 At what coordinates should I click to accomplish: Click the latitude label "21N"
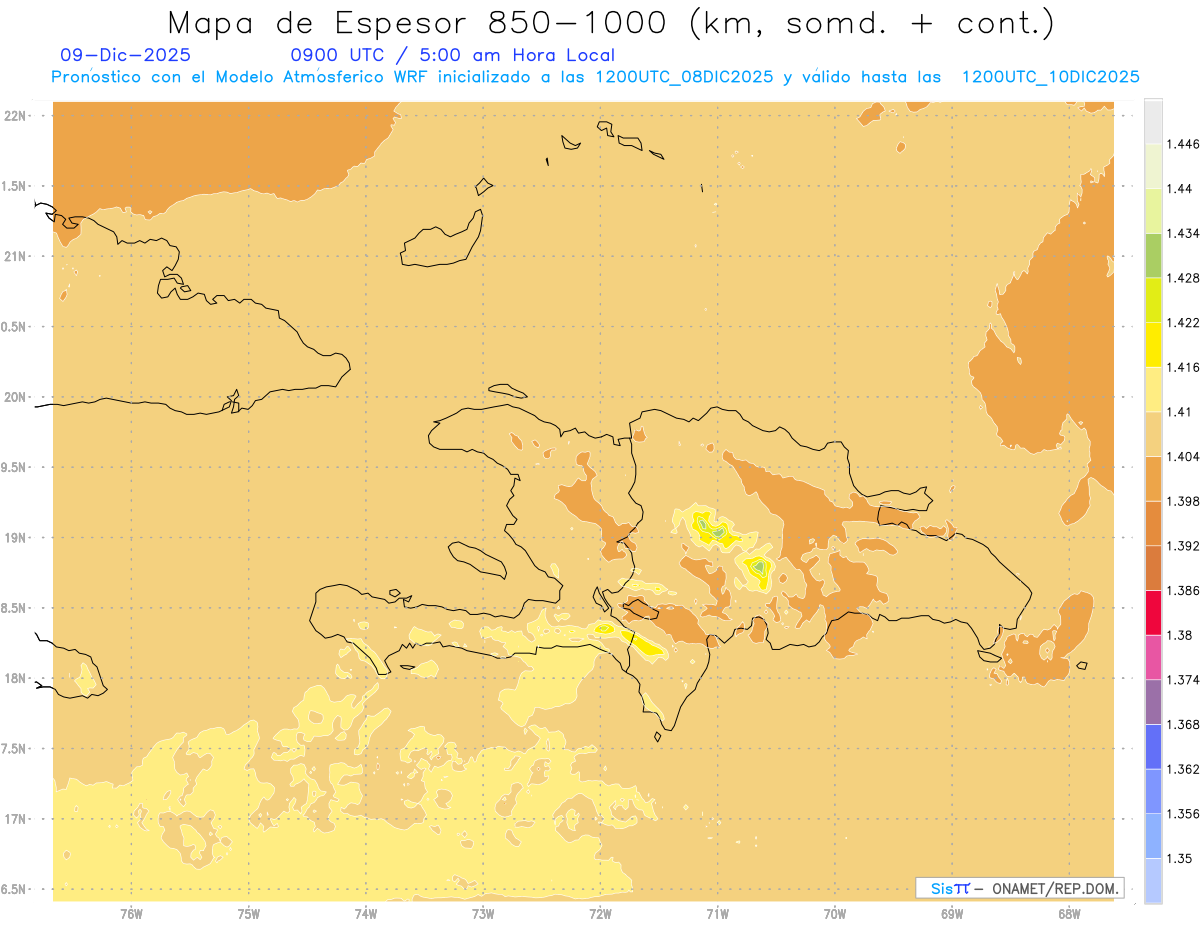click(16, 256)
